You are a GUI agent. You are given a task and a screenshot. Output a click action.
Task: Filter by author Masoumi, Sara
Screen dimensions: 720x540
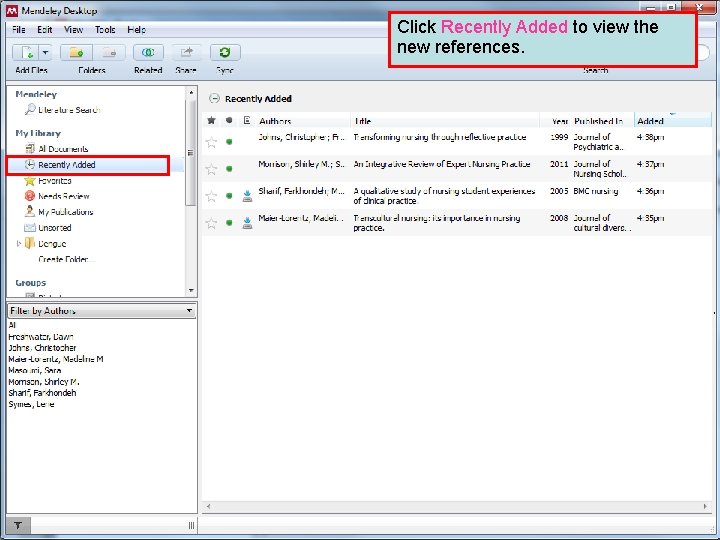click(34, 371)
